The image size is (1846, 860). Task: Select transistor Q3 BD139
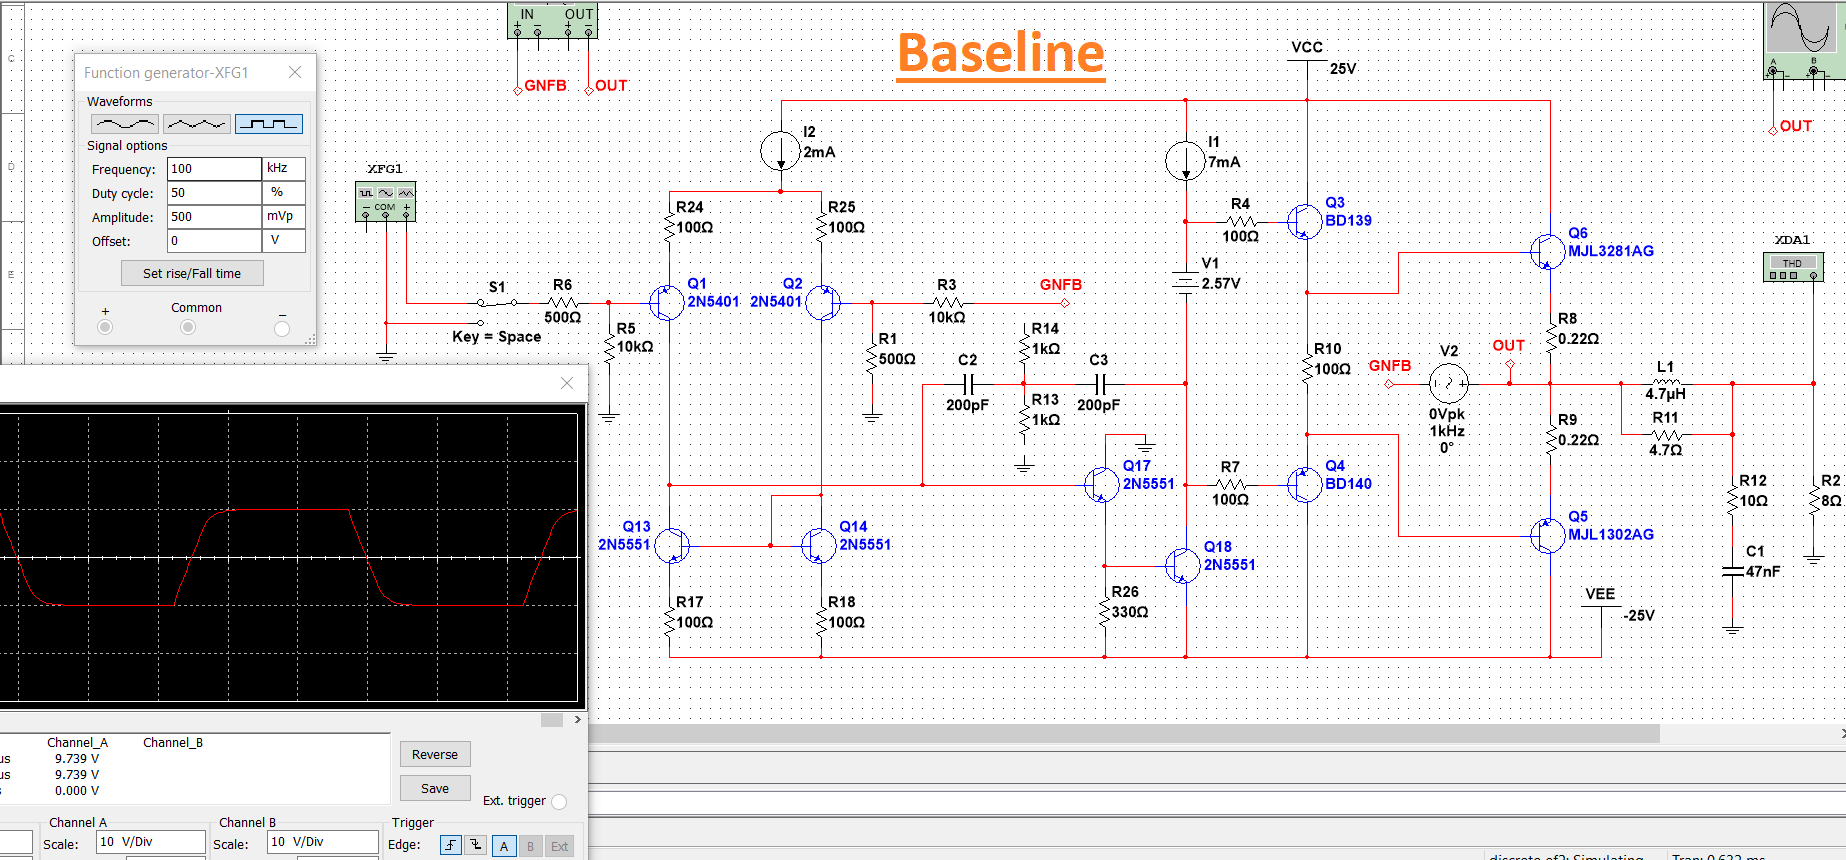point(1304,221)
